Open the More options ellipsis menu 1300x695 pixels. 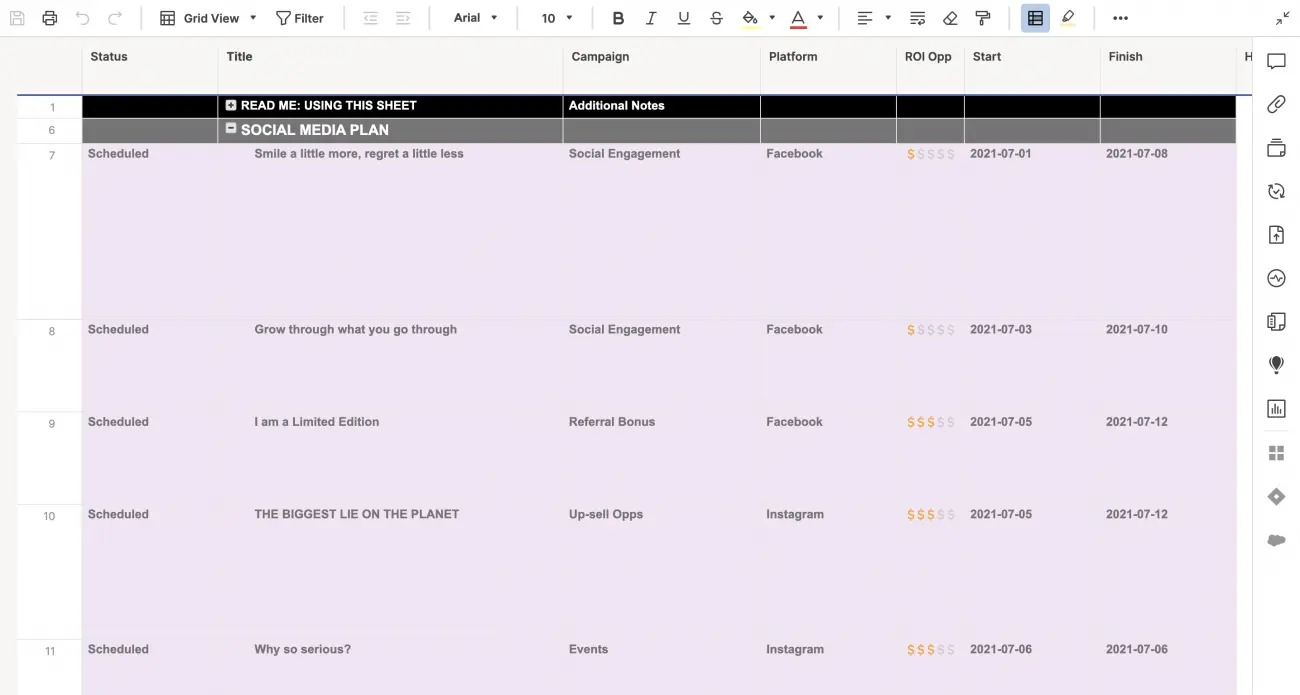[x=1120, y=17]
